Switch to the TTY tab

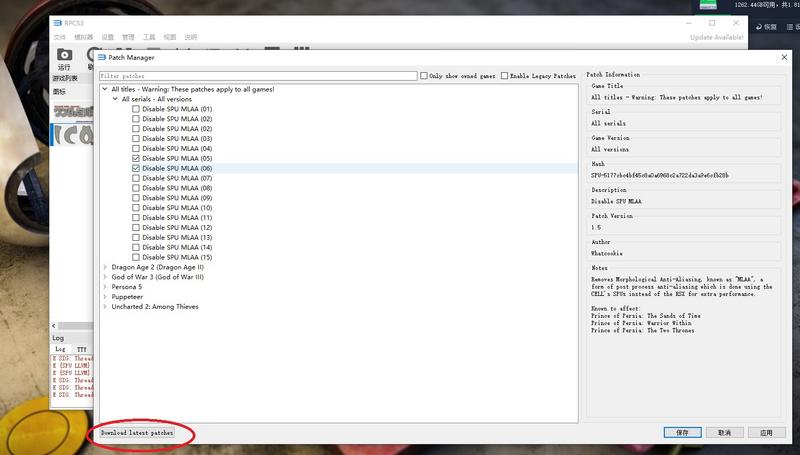tap(82, 349)
